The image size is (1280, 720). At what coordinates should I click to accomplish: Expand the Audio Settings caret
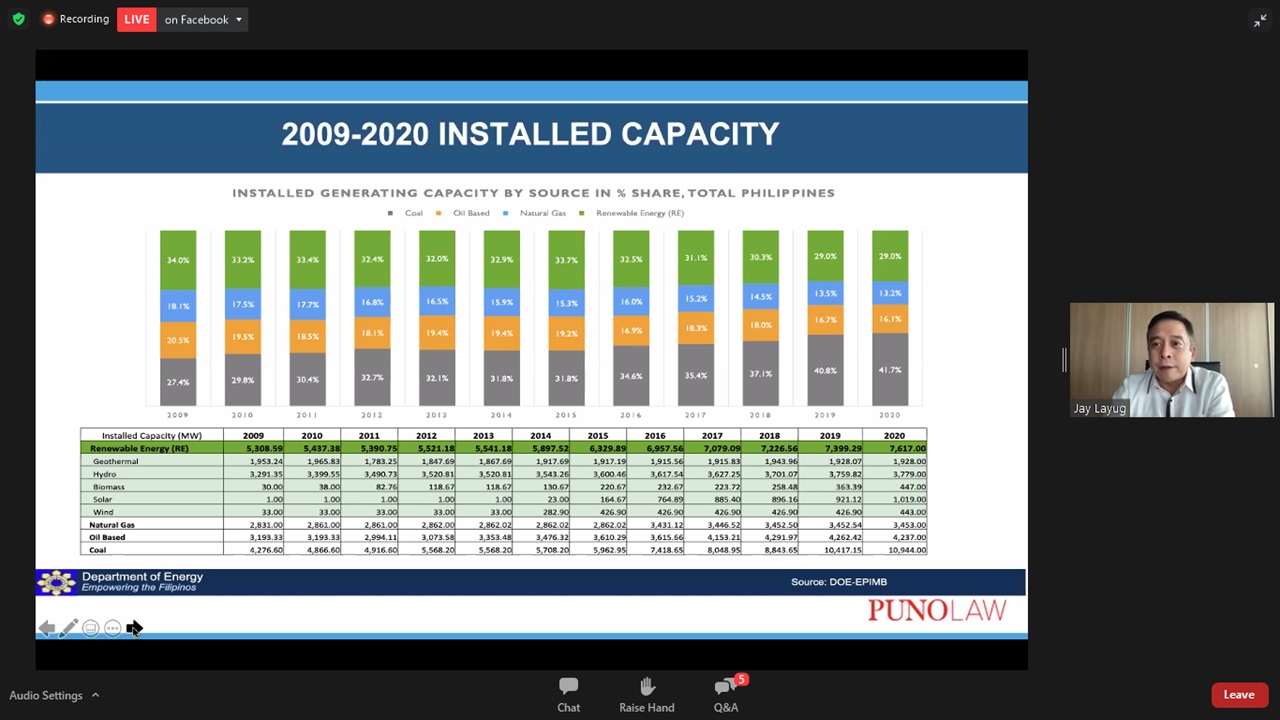(x=96, y=695)
